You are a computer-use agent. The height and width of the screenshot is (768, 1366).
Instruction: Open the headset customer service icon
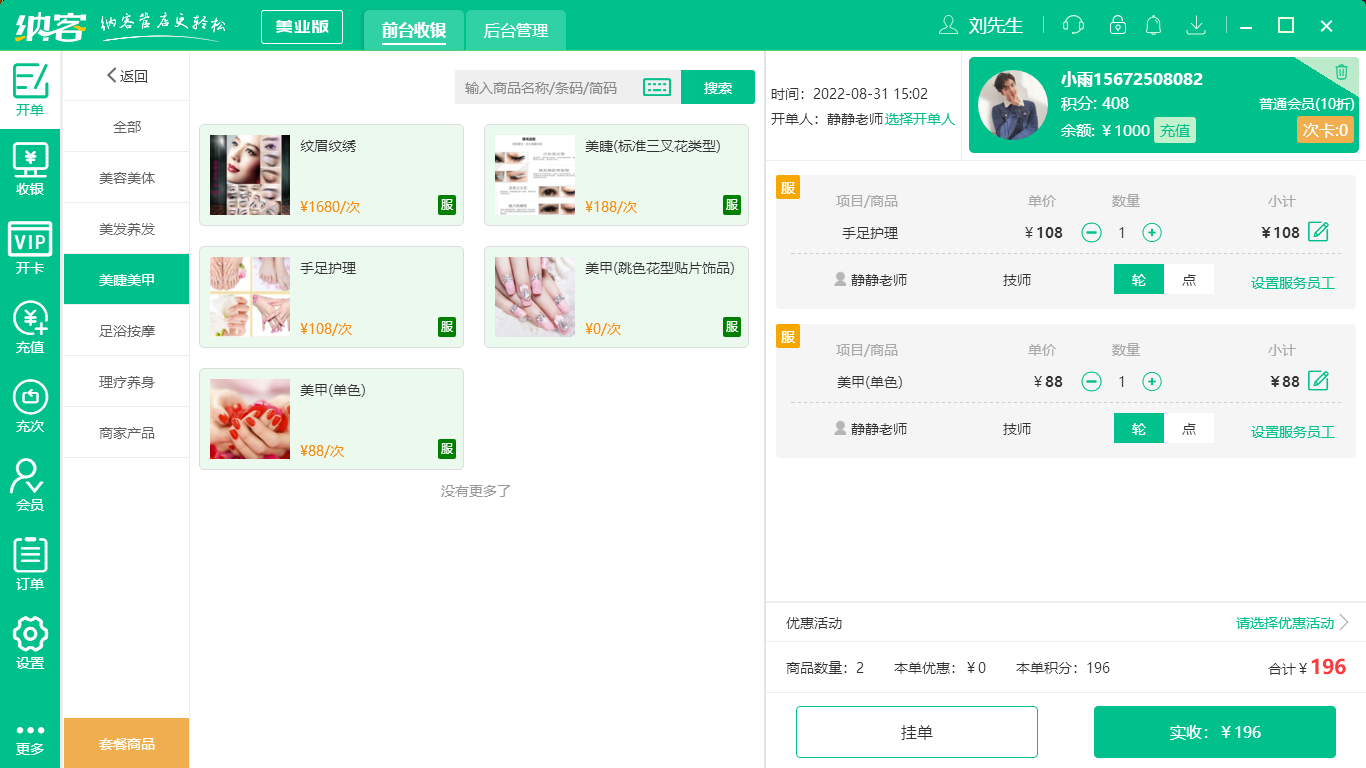(1073, 24)
